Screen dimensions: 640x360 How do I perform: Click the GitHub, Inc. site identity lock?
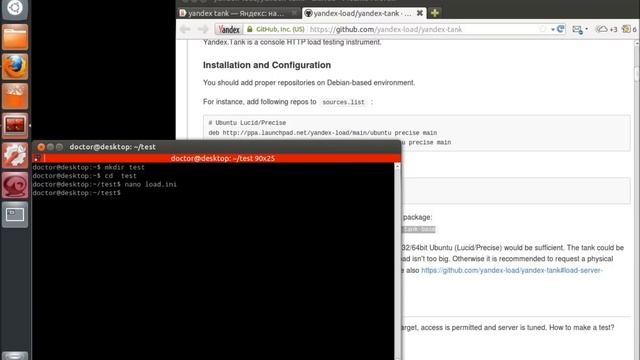click(275, 29)
